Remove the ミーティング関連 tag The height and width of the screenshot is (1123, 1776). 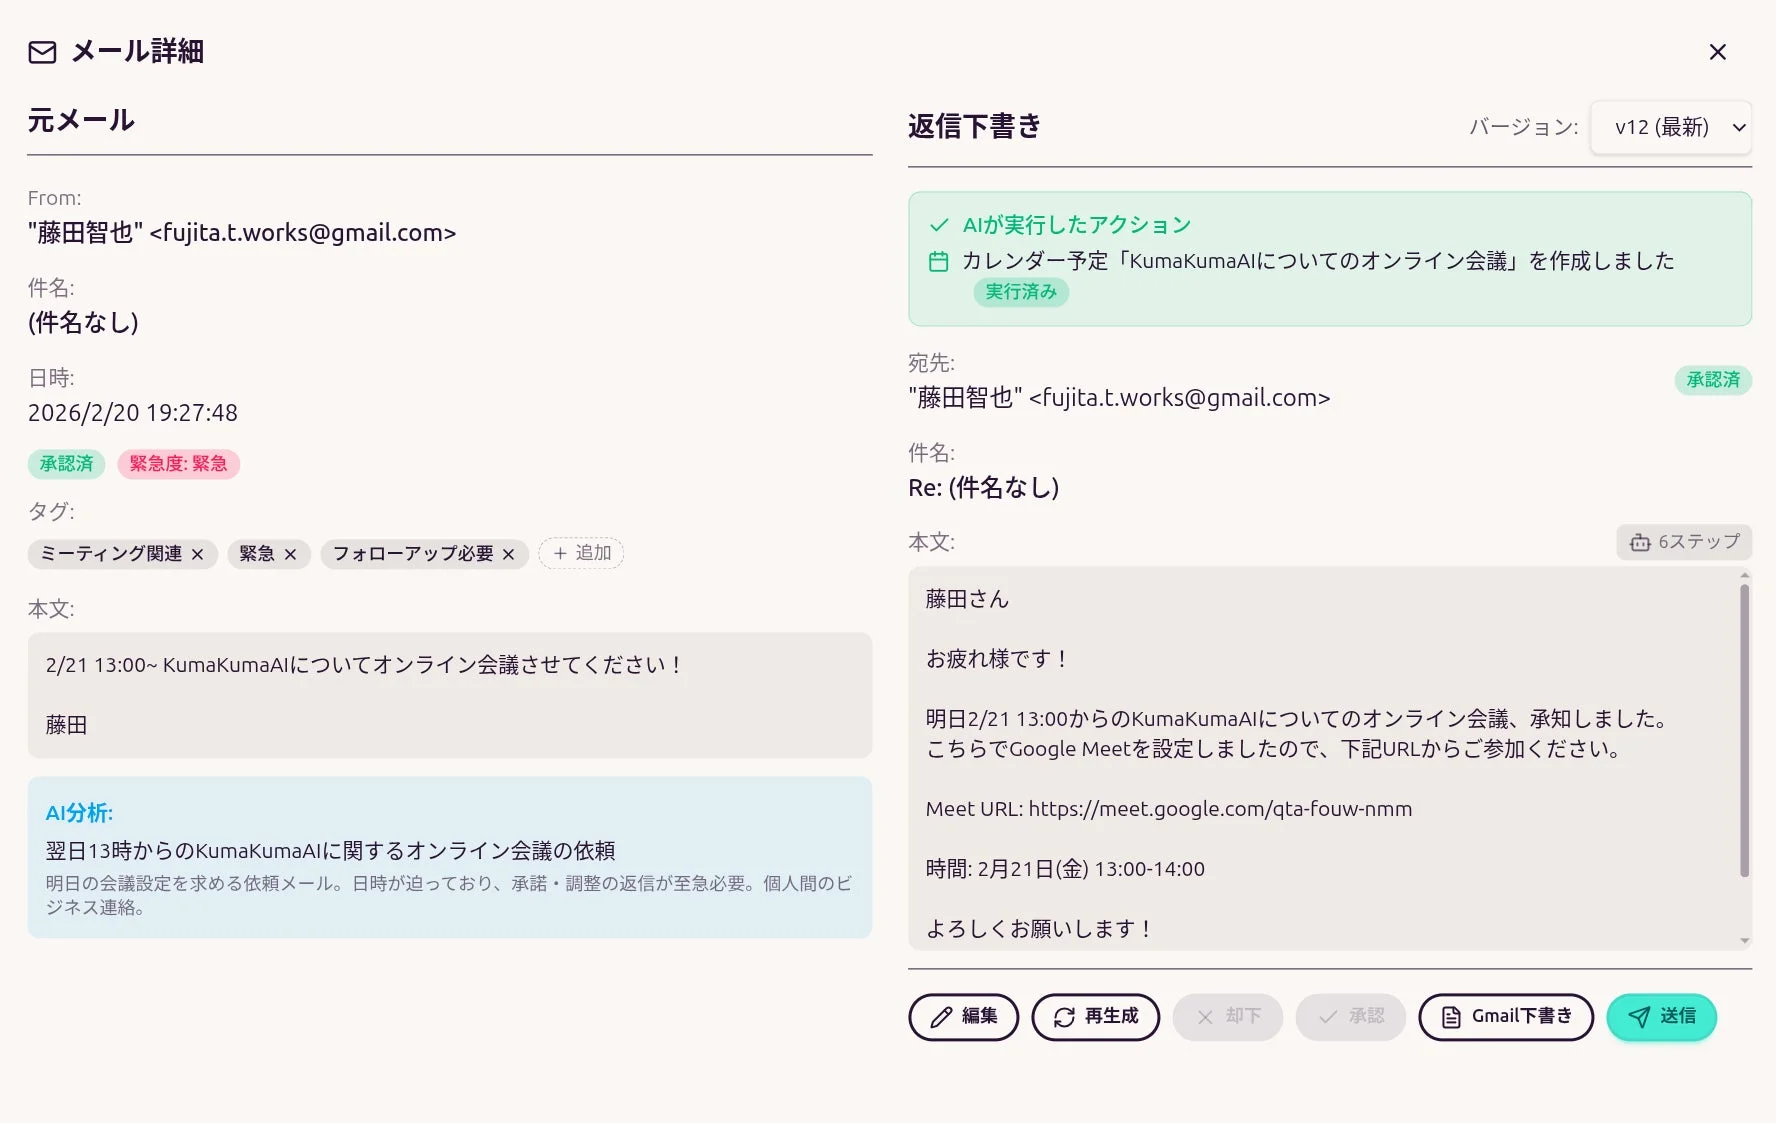pyautogui.click(x=197, y=554)
